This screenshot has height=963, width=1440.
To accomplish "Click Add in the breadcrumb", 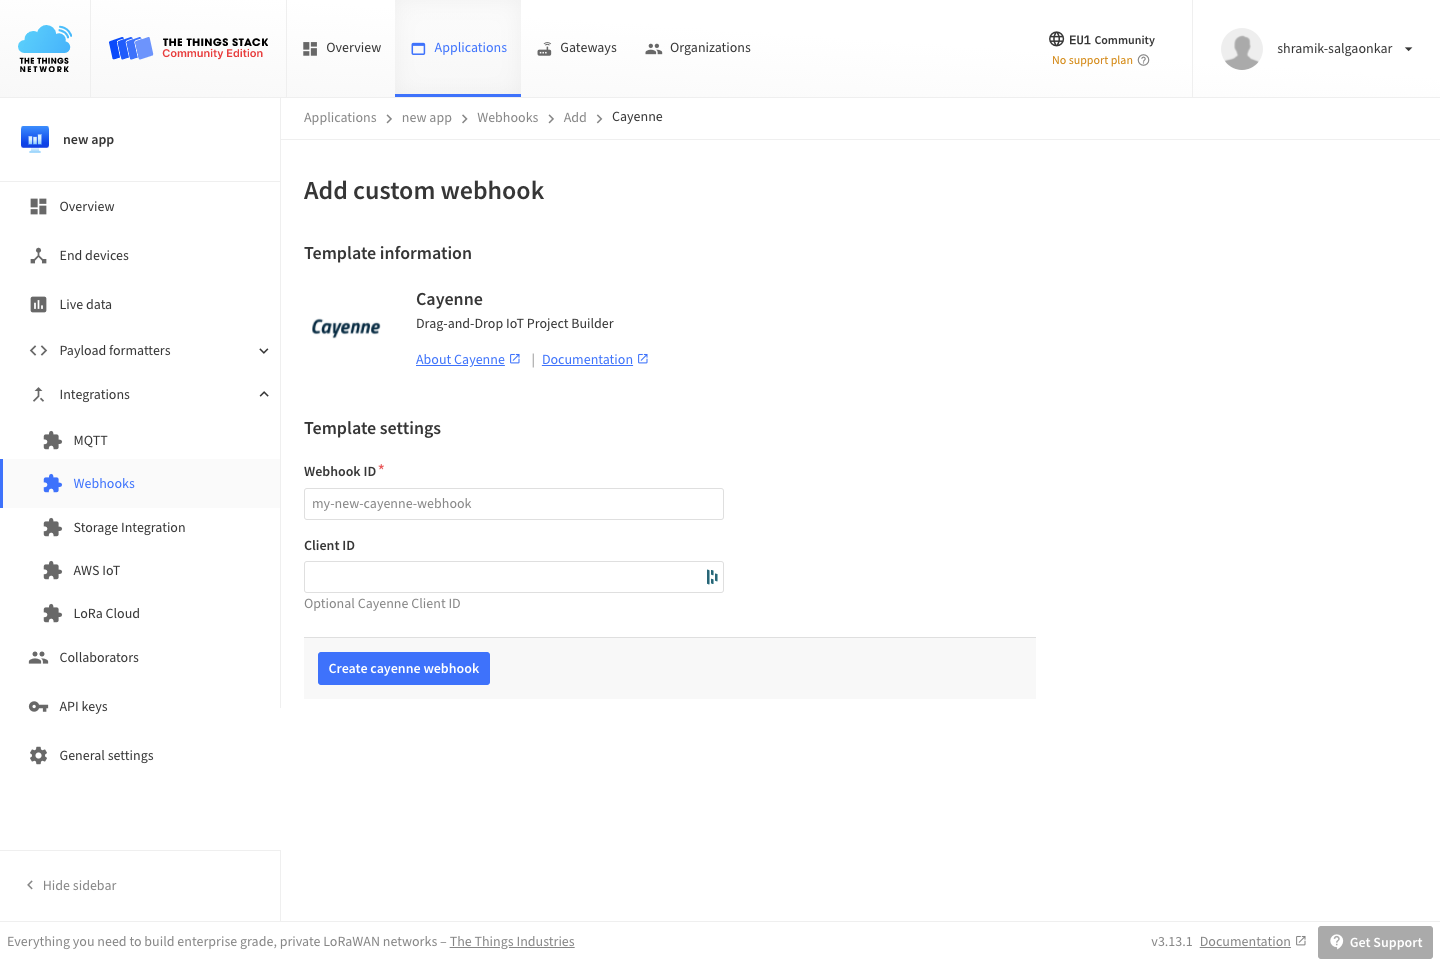I will (x=575, y=117).
